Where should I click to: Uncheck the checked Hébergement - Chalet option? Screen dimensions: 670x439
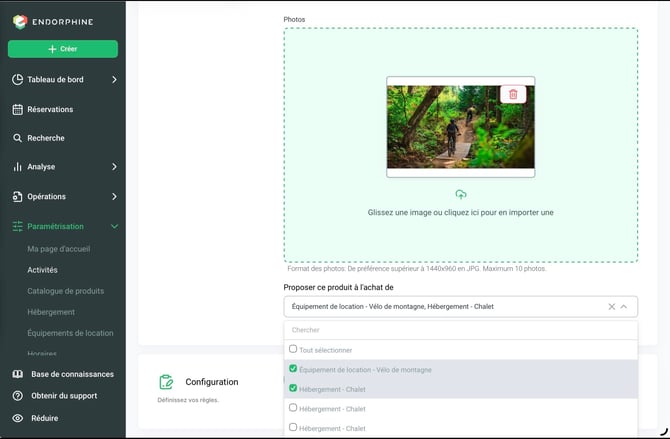(x=293, y=388)
